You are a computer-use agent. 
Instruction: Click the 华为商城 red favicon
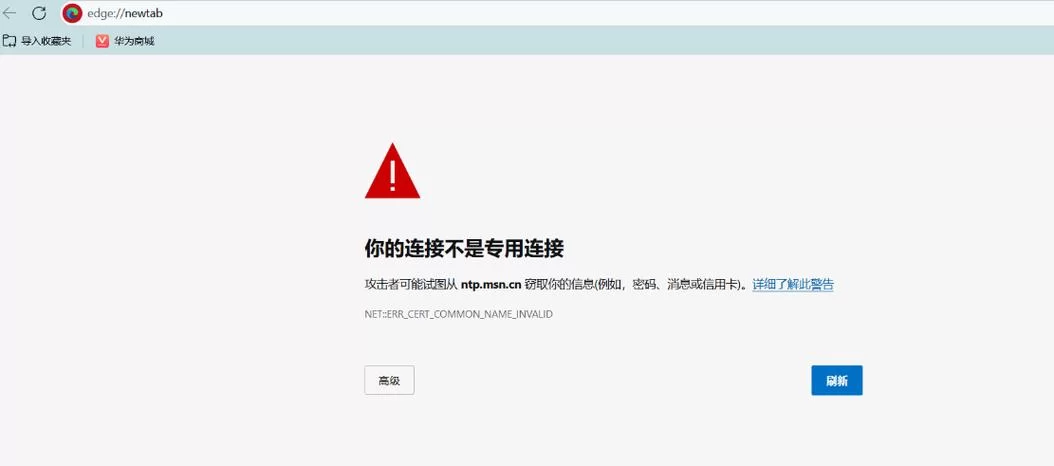(x=102, y=41)
